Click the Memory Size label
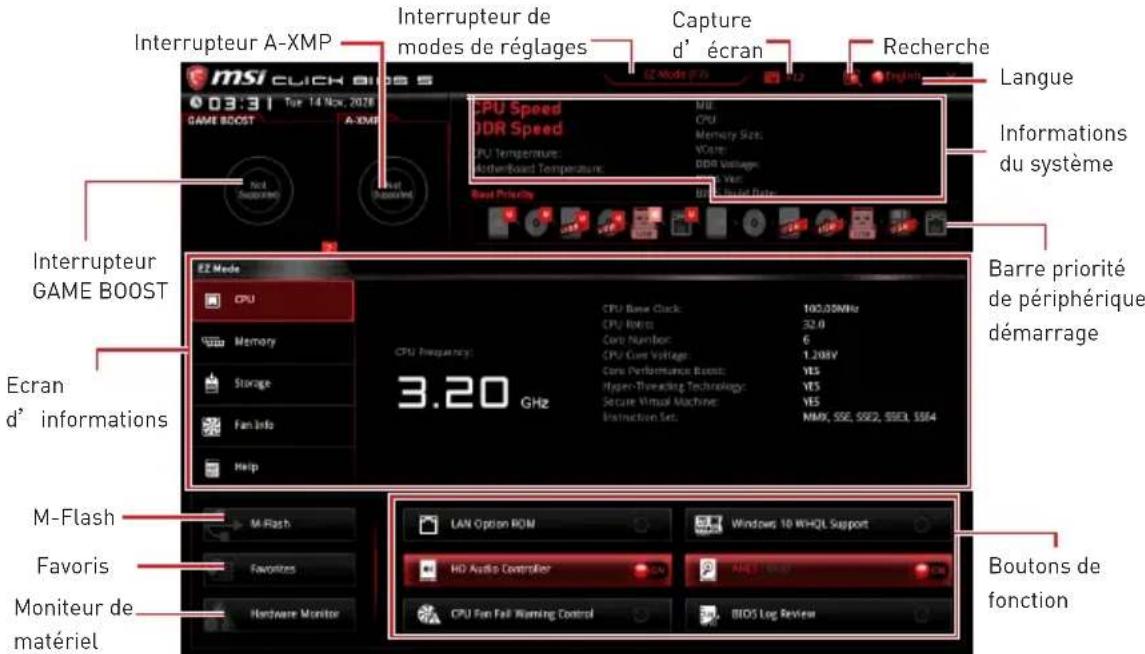This screenshot has width=1145, height=654. tap(729, 134)
